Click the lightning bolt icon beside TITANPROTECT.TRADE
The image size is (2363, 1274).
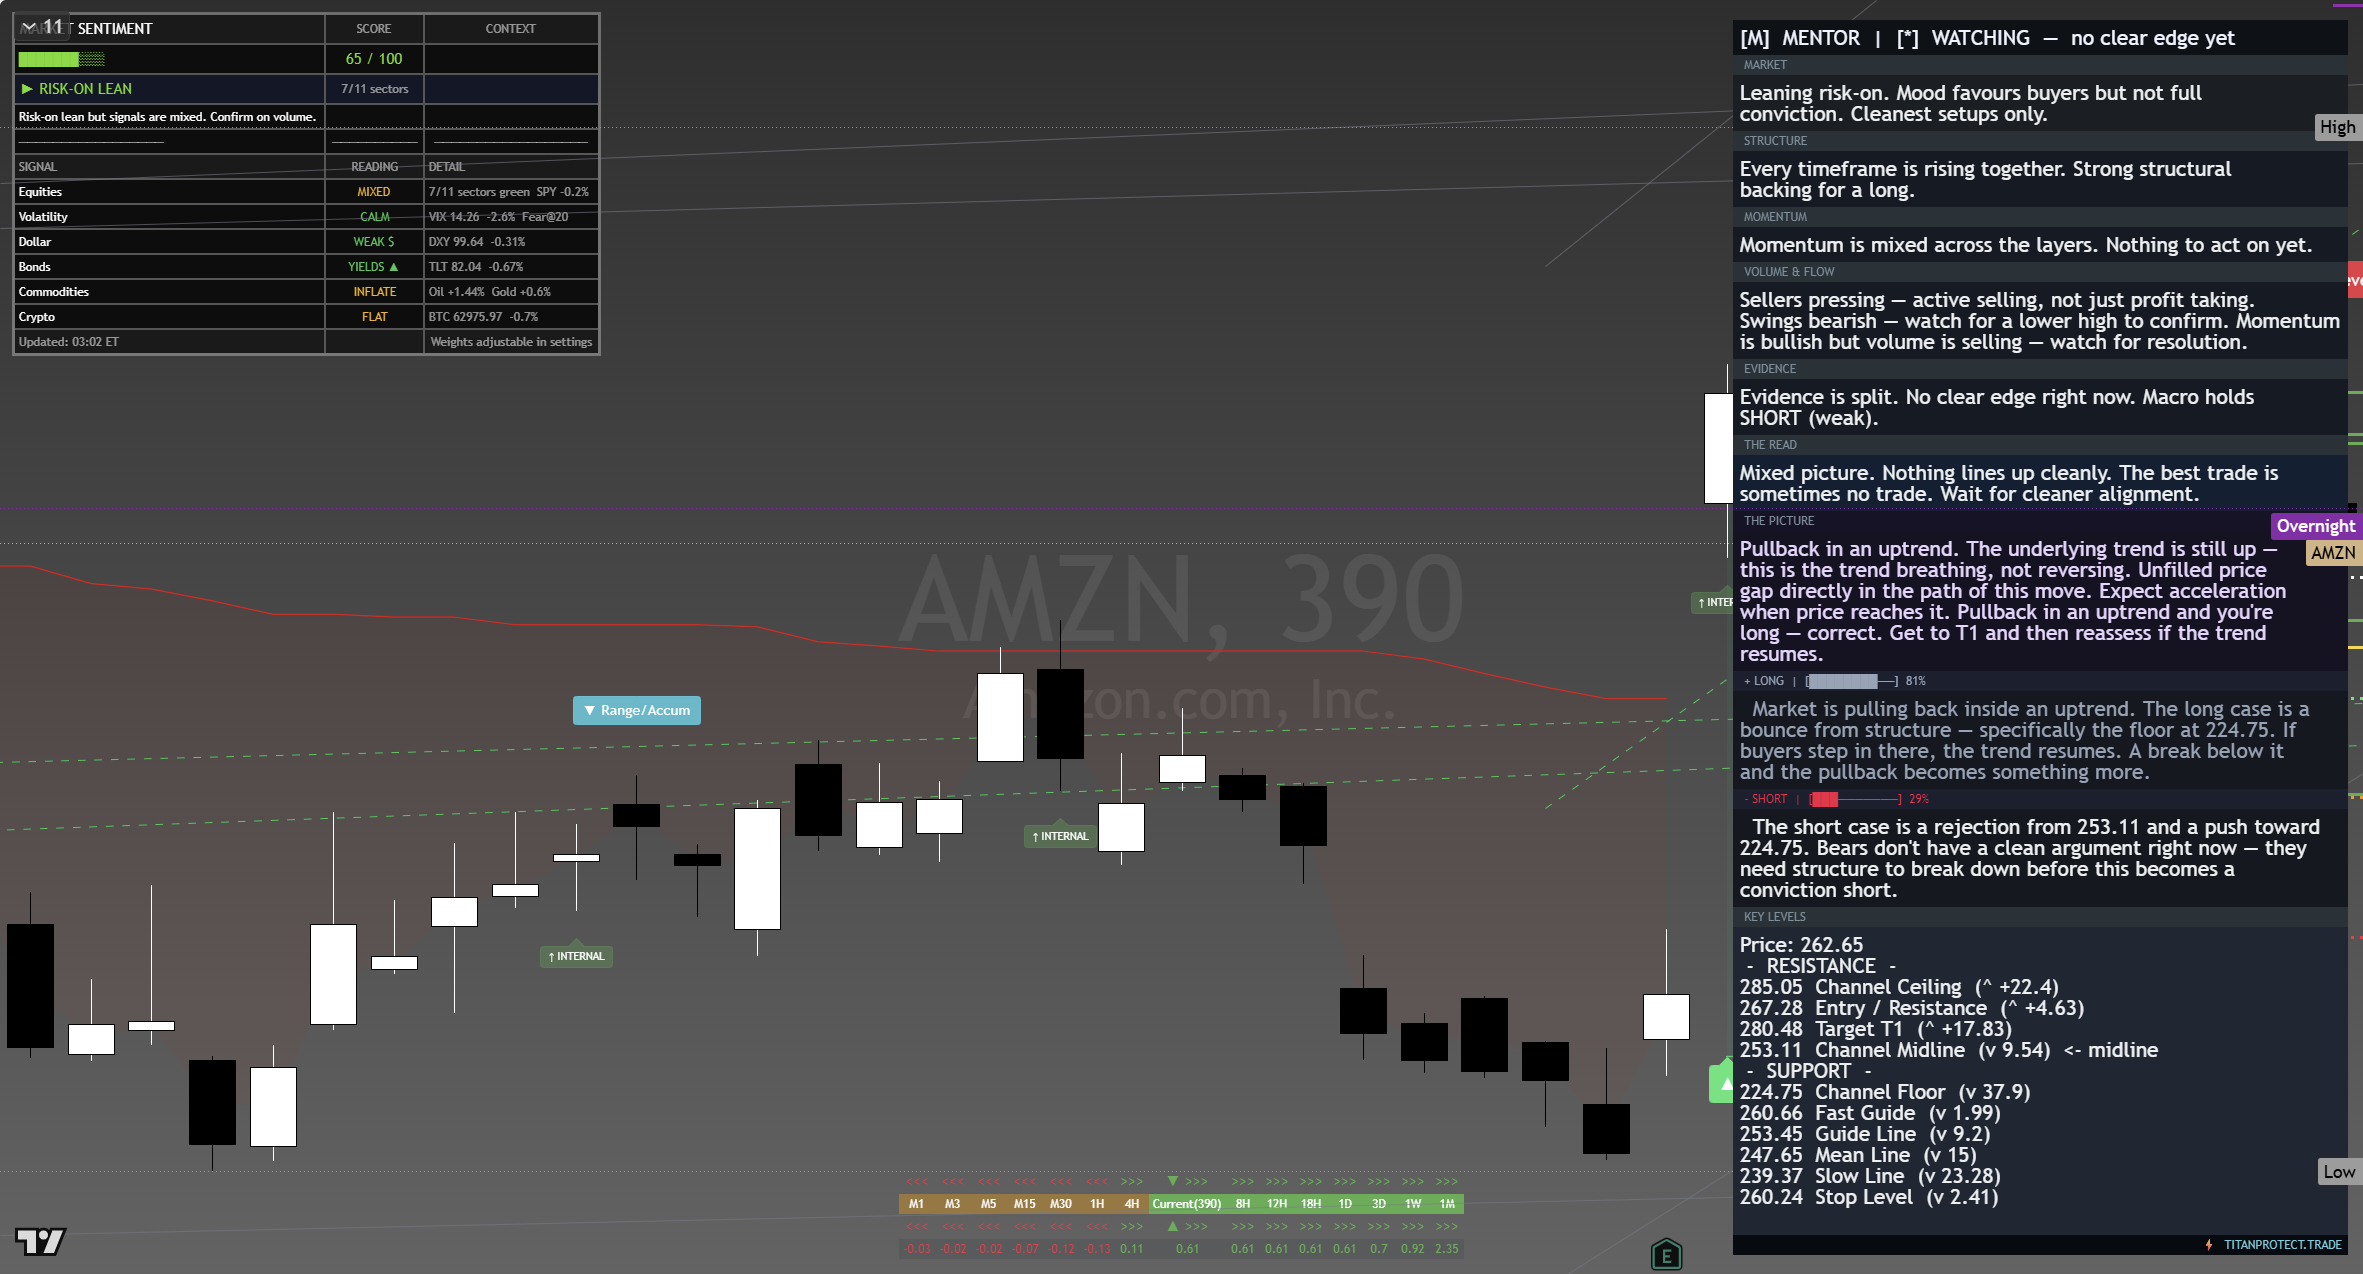tap(2209, 1245)
